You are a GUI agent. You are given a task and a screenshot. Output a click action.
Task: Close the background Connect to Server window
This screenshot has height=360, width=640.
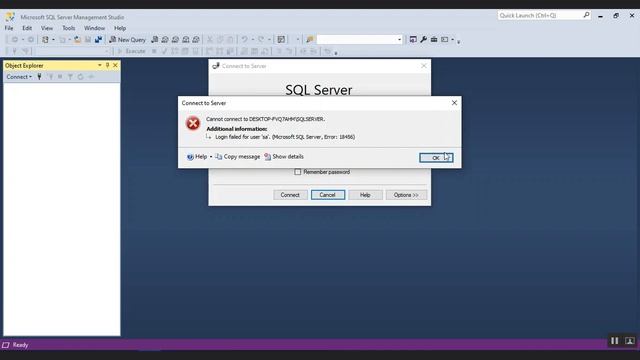424,66
